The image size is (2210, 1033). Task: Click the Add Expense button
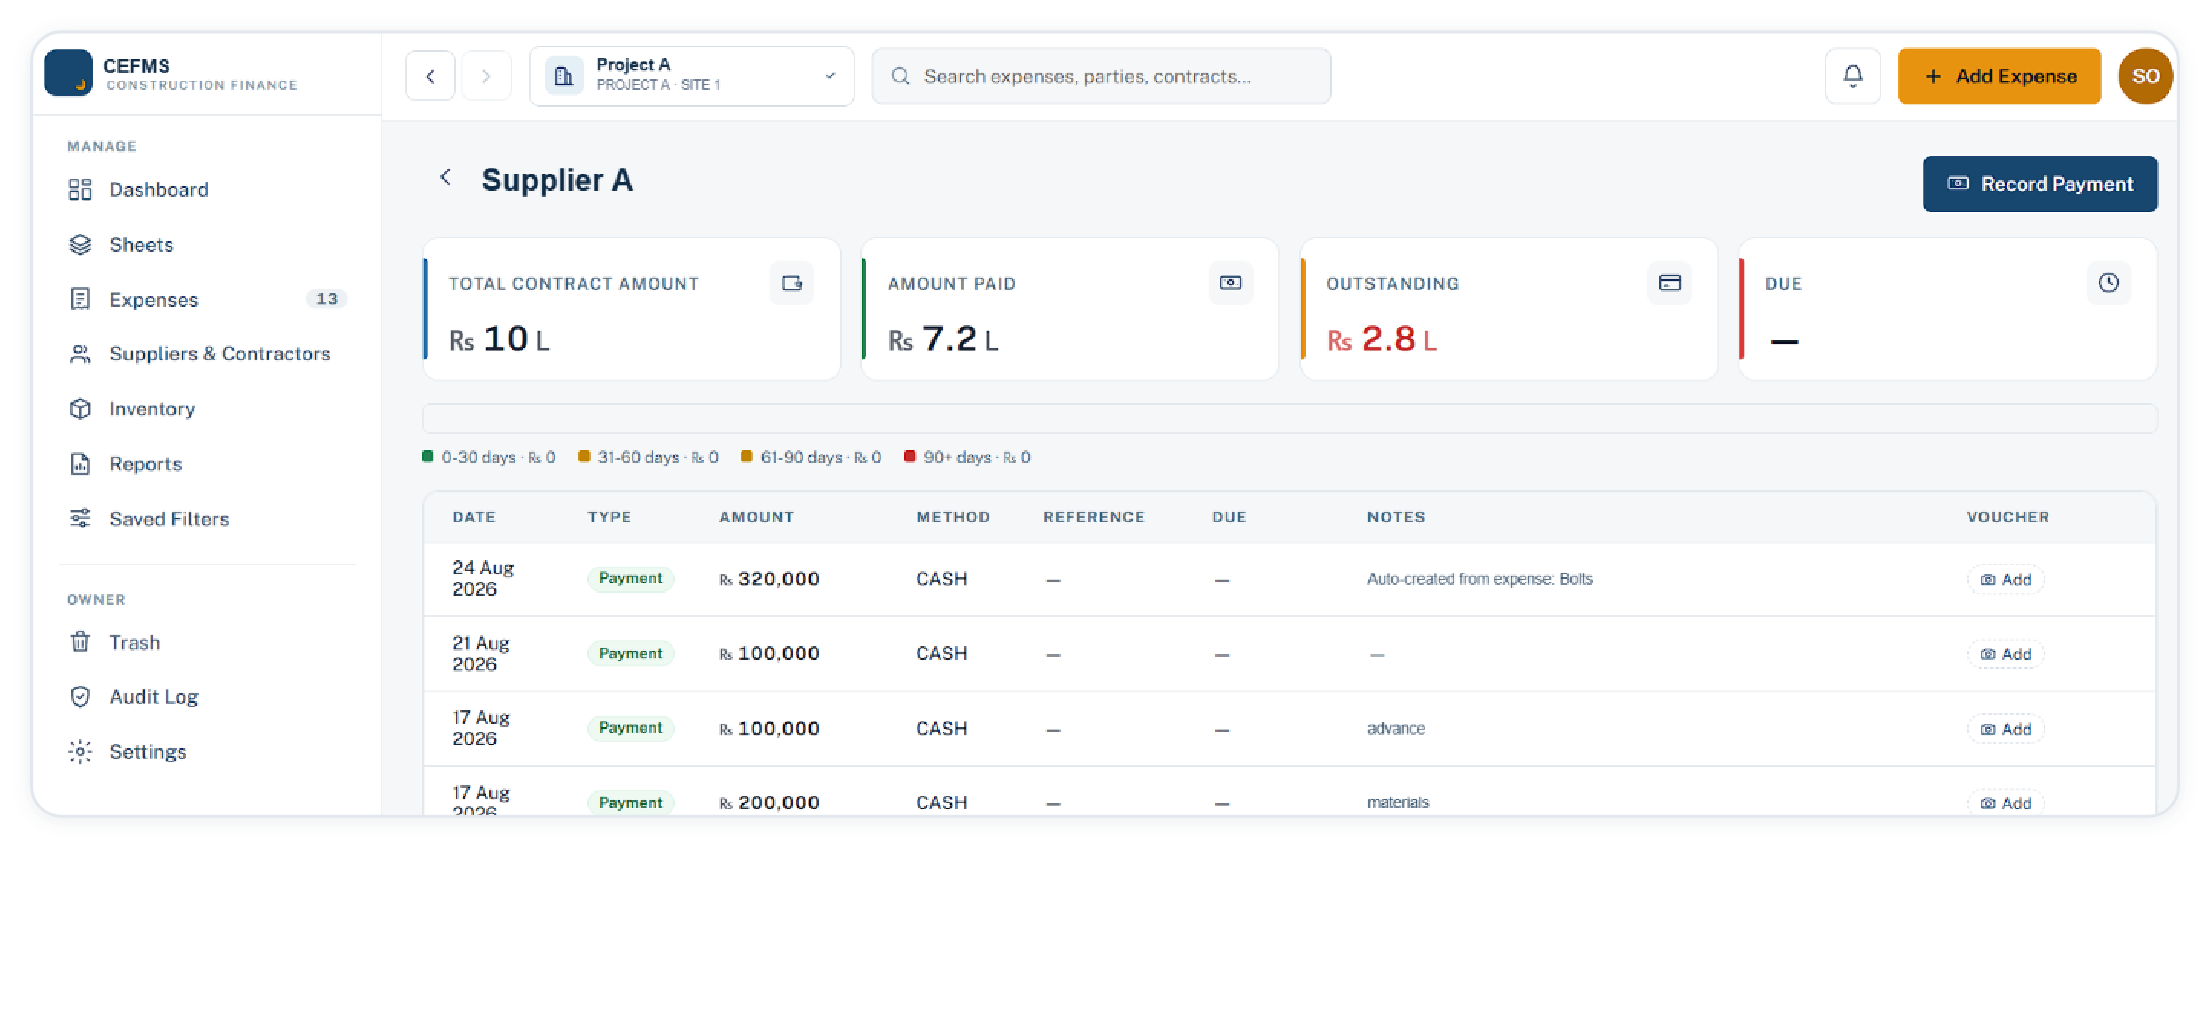pyautogui.click(x=1999, y=76)
